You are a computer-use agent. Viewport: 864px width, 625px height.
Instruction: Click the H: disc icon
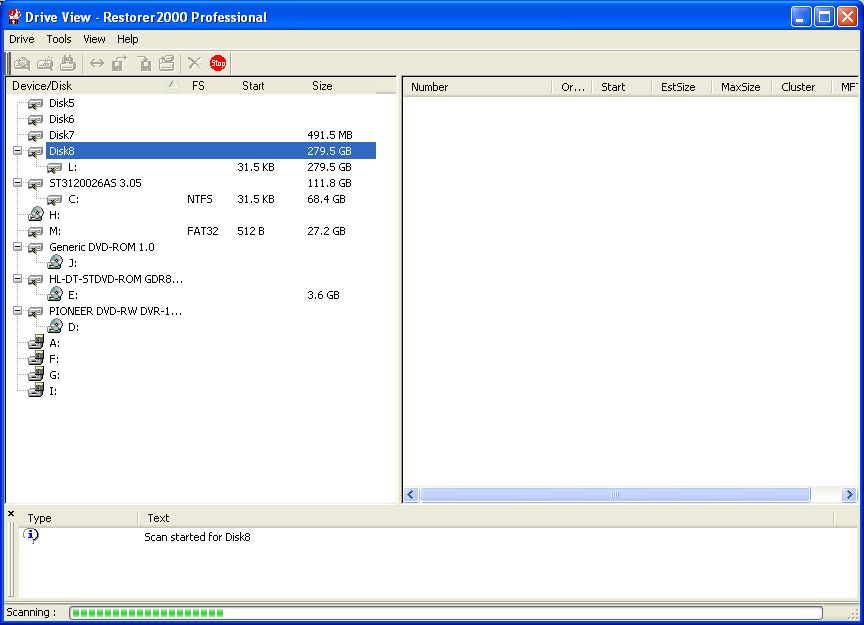click(36, 214)
